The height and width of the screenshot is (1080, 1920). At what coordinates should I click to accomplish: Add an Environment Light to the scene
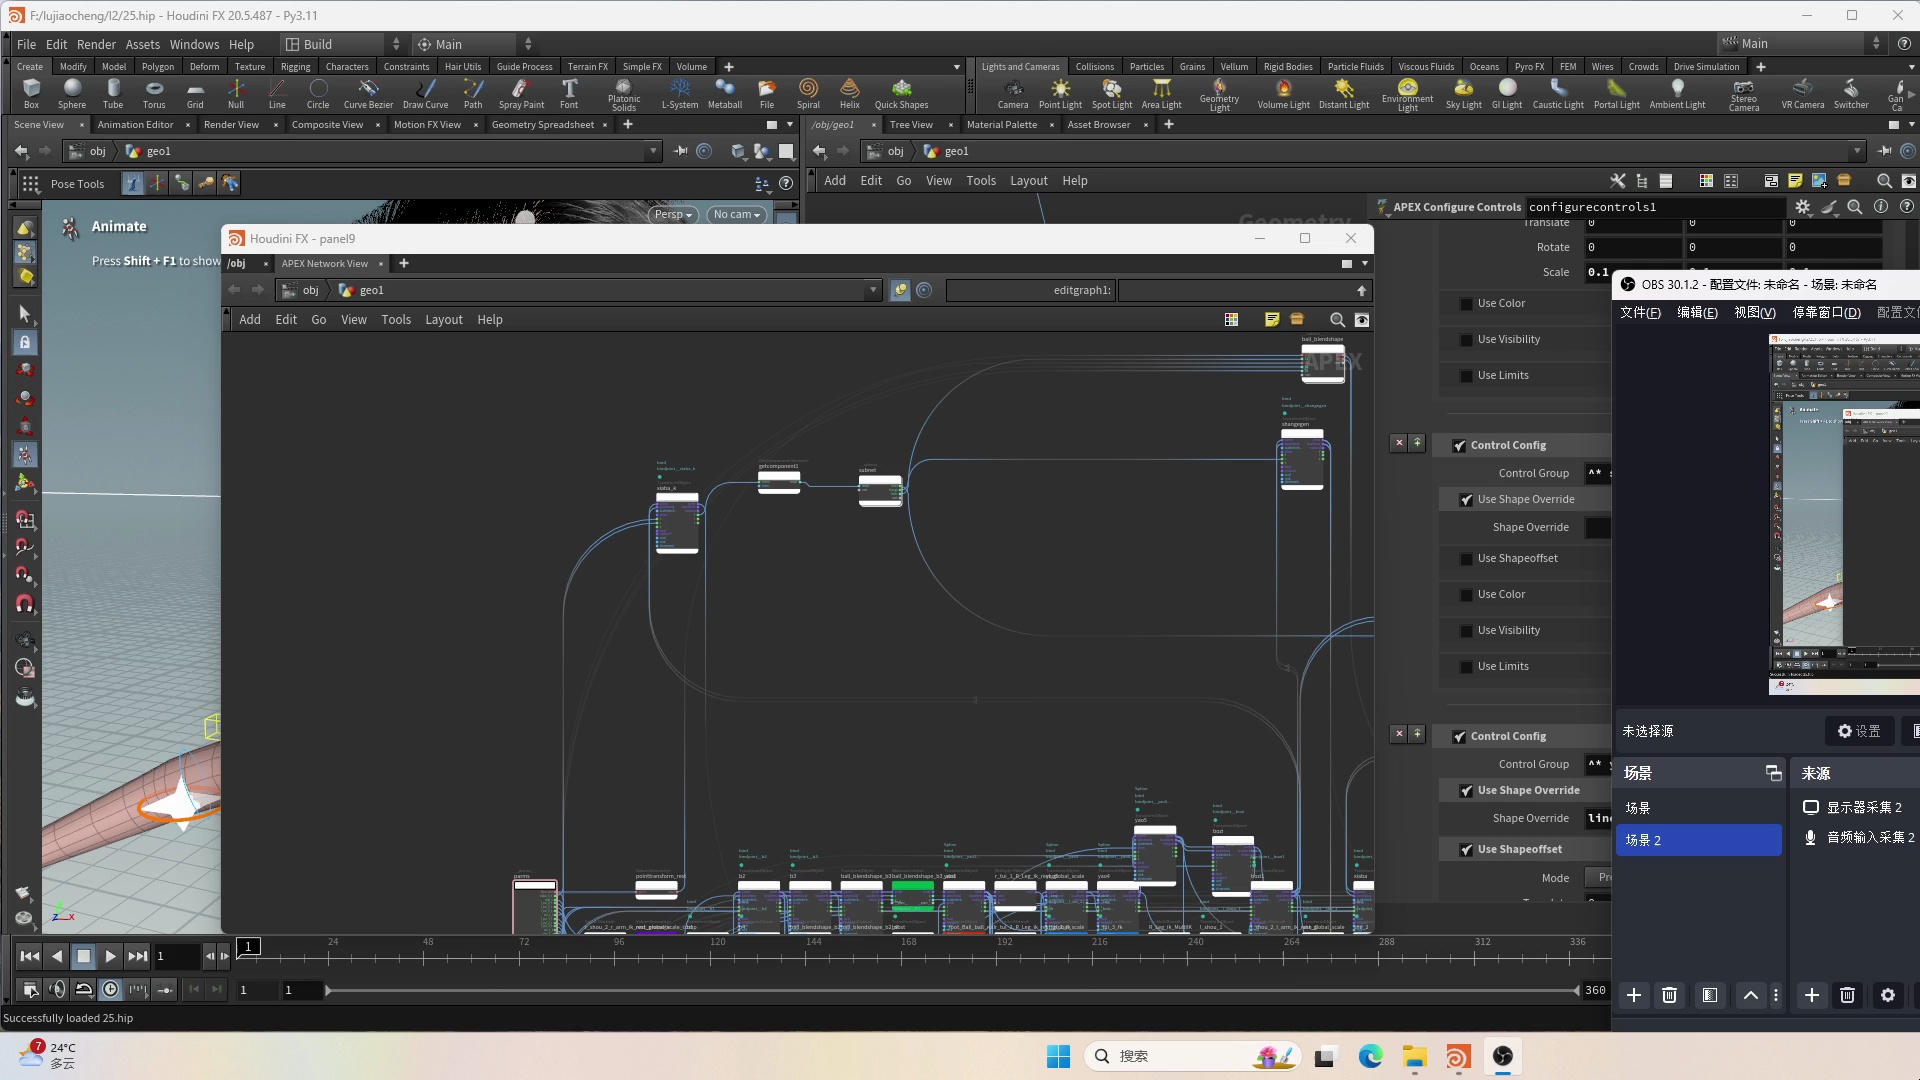pos(1408,93)
